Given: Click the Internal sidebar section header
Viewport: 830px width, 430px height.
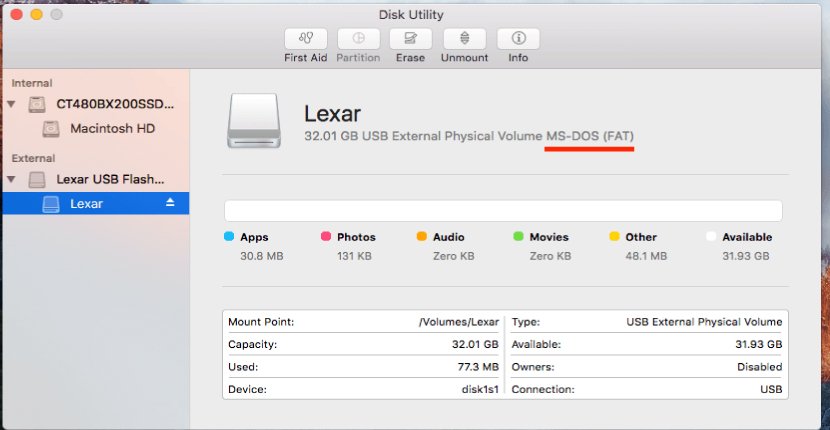Looking at the screenshot, I should click(x=32, y=83).
